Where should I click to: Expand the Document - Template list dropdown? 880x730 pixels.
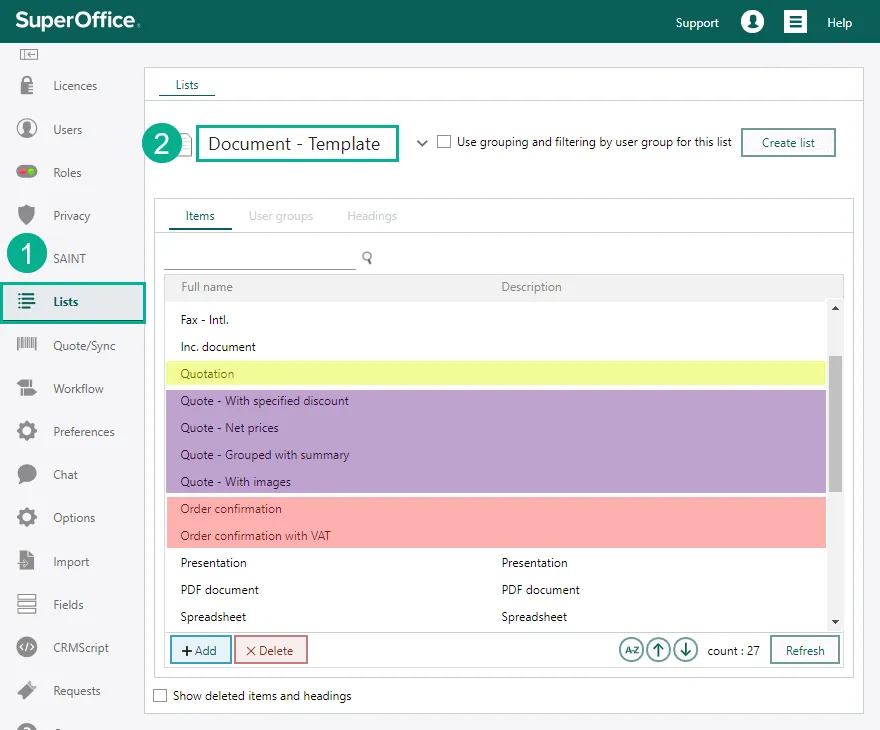click(x=422, y=143)
